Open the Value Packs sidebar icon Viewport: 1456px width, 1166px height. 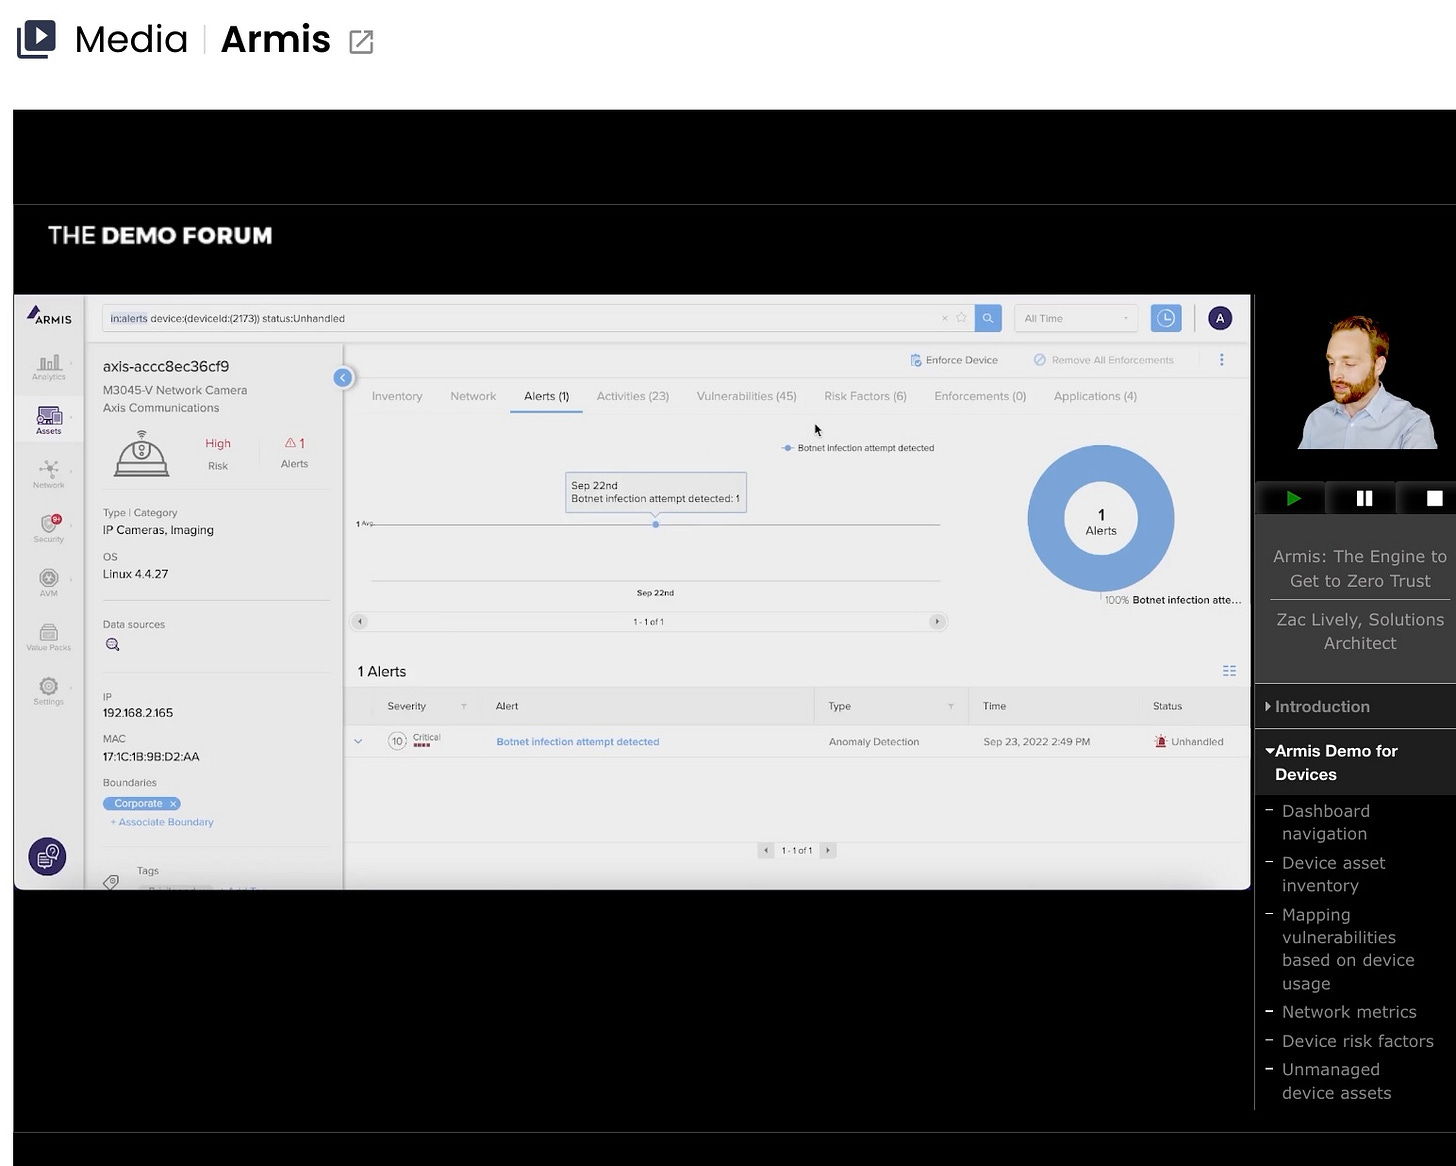click(x=49, y=637)
